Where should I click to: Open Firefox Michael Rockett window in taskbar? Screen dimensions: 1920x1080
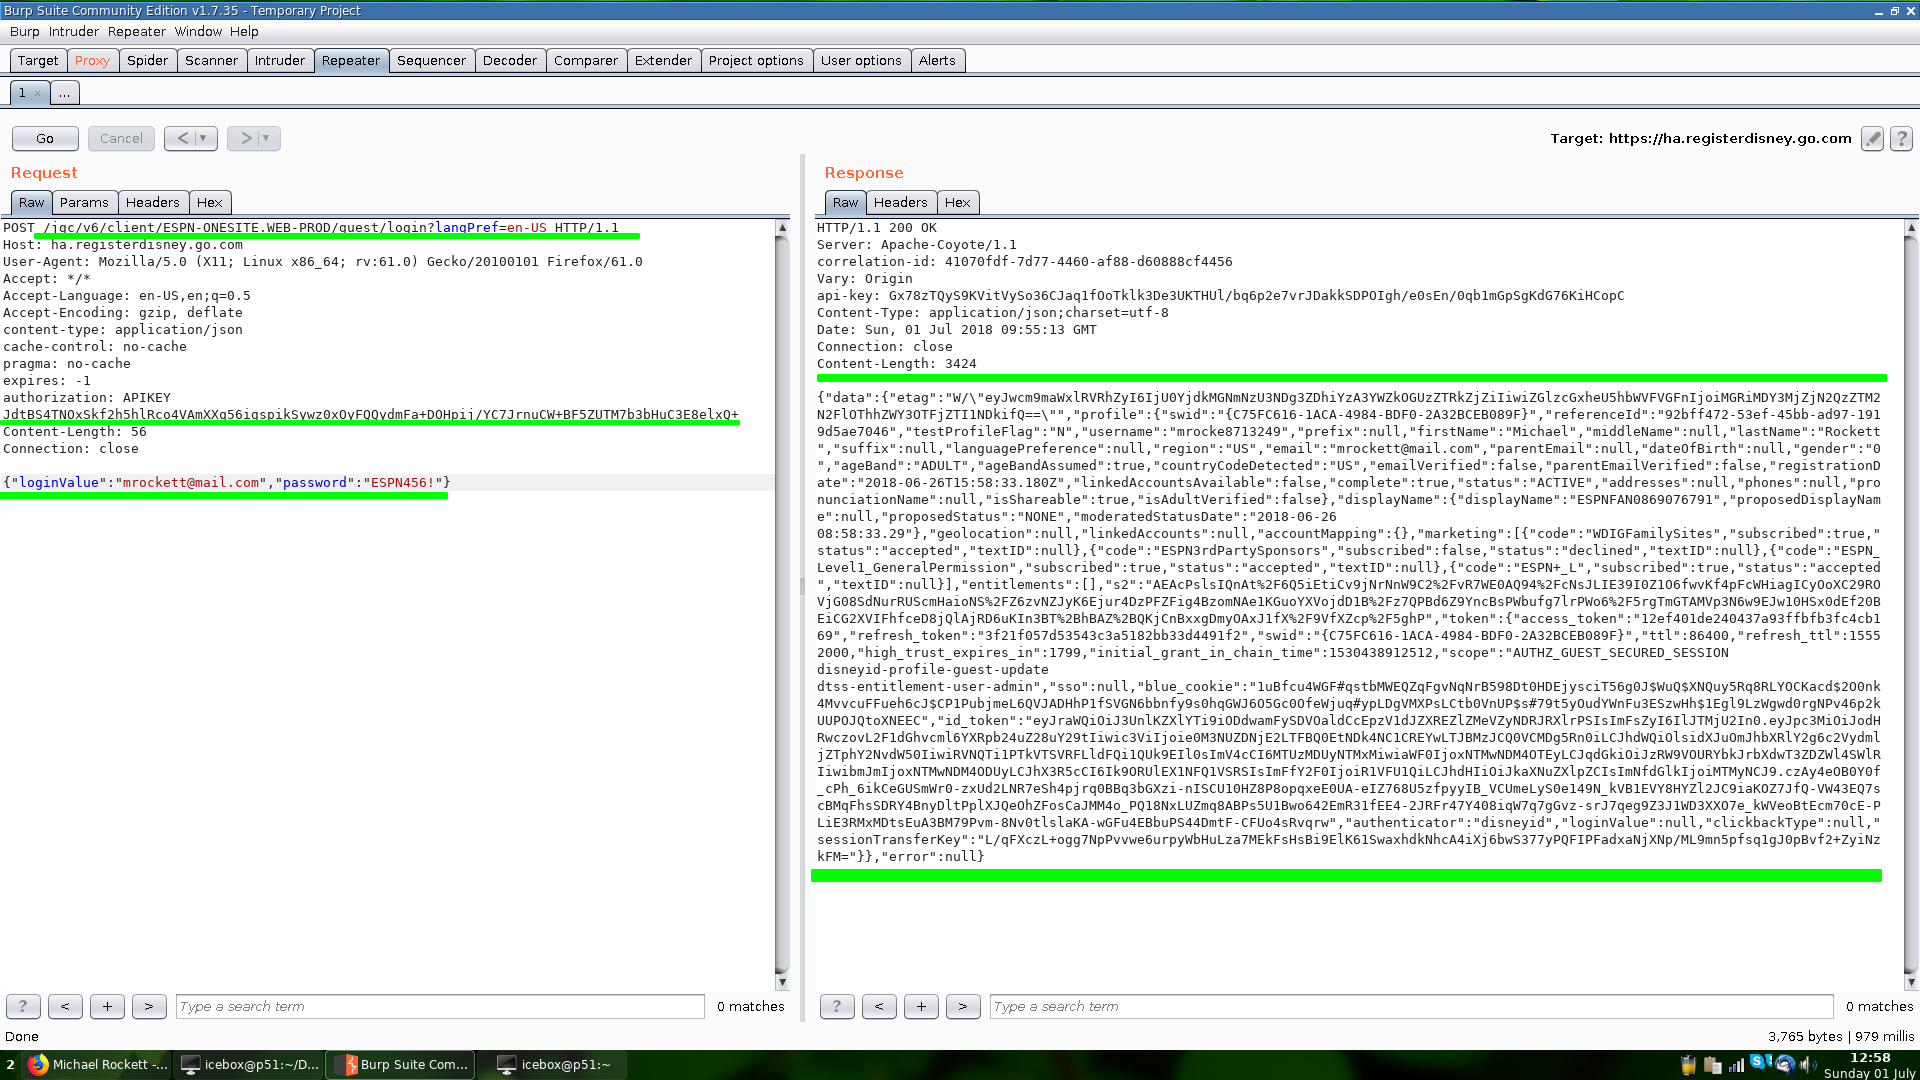pos(98,1065)
